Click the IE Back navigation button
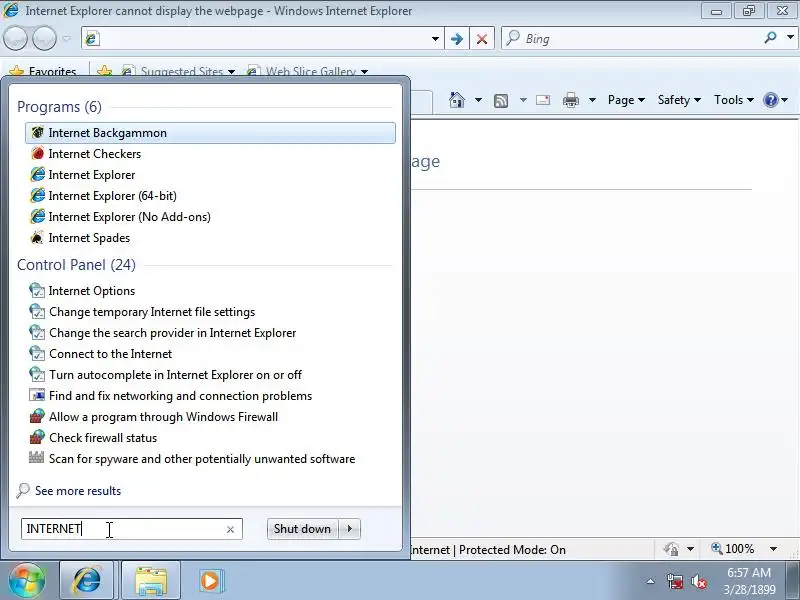 15,38
